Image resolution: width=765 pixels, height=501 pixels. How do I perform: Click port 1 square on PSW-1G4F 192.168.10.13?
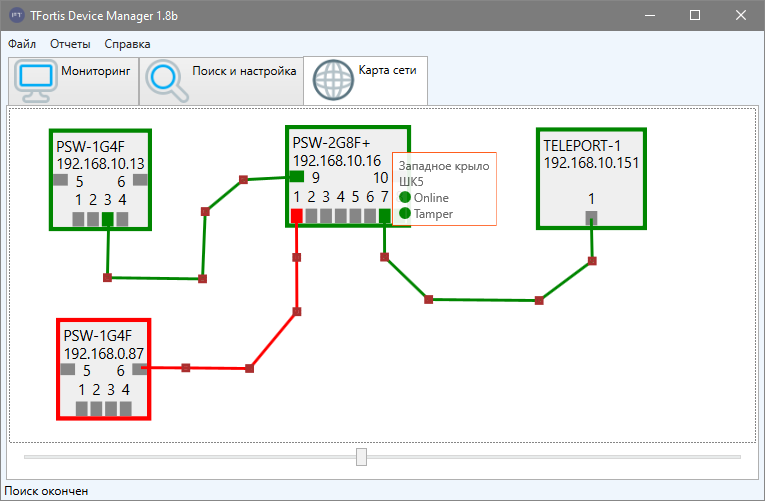(78, 219)
